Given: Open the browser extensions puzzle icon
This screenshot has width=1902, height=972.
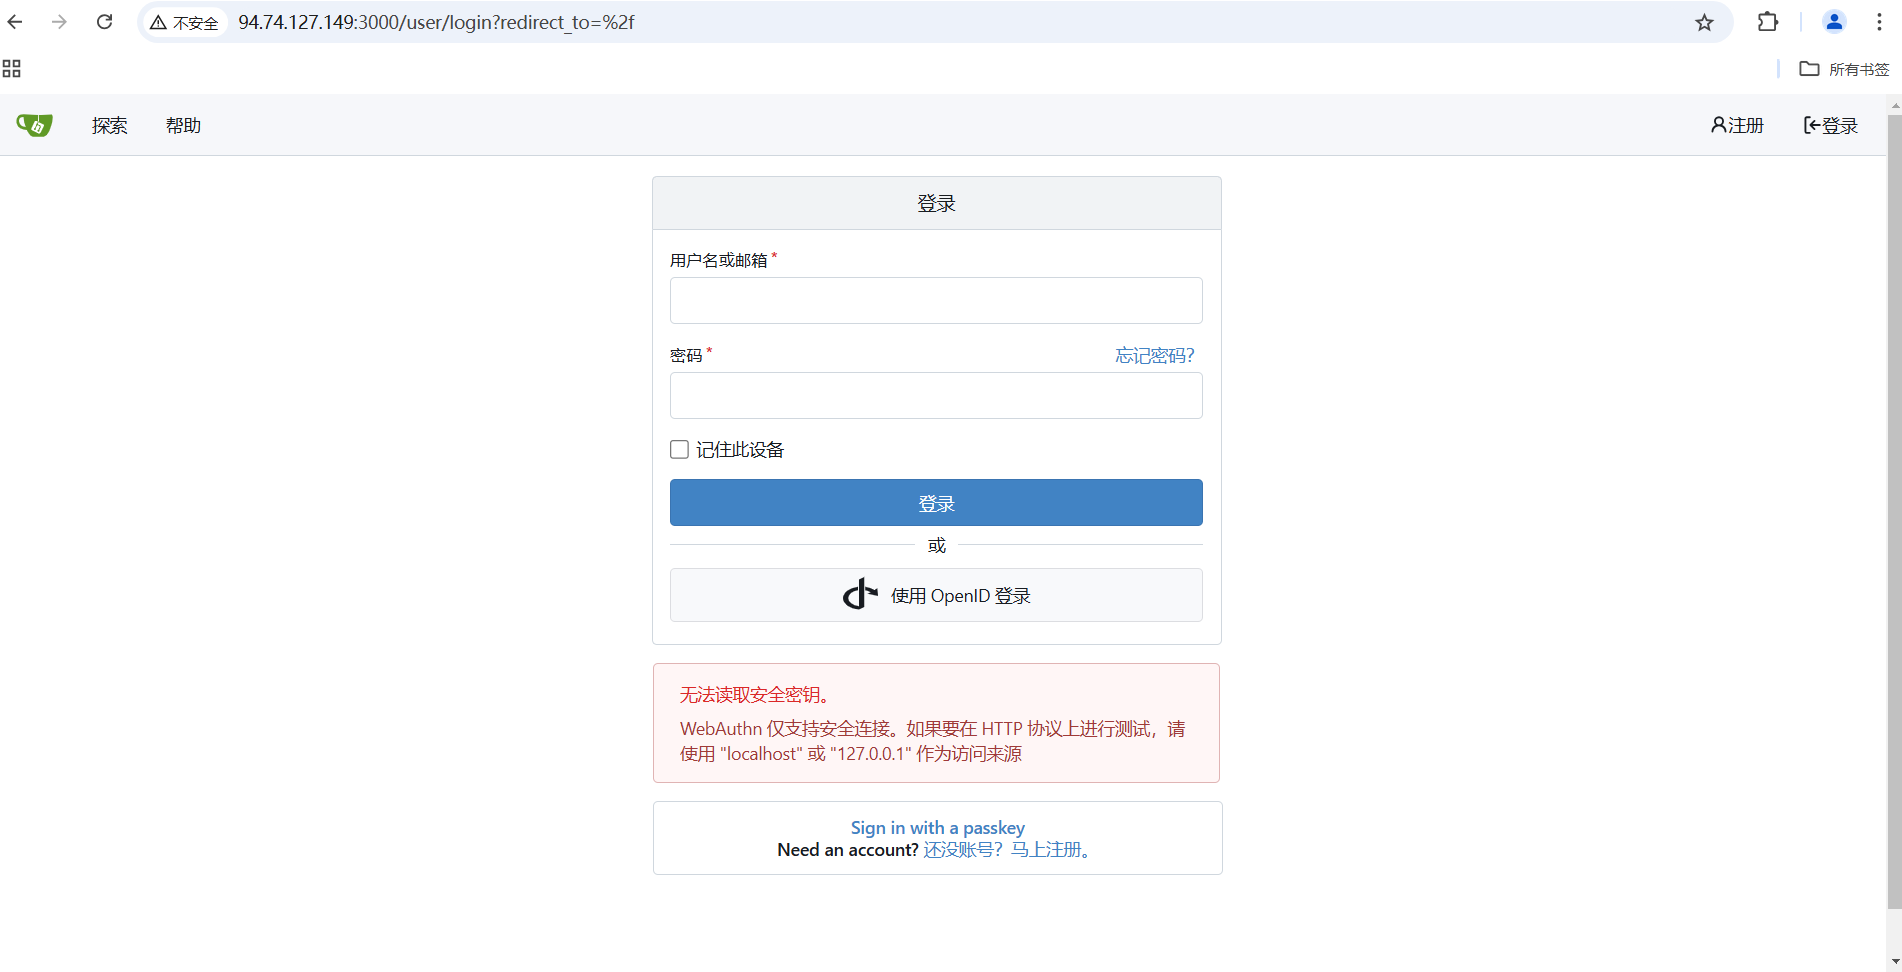Looking at the screenshot, I should pos(1767,22).
